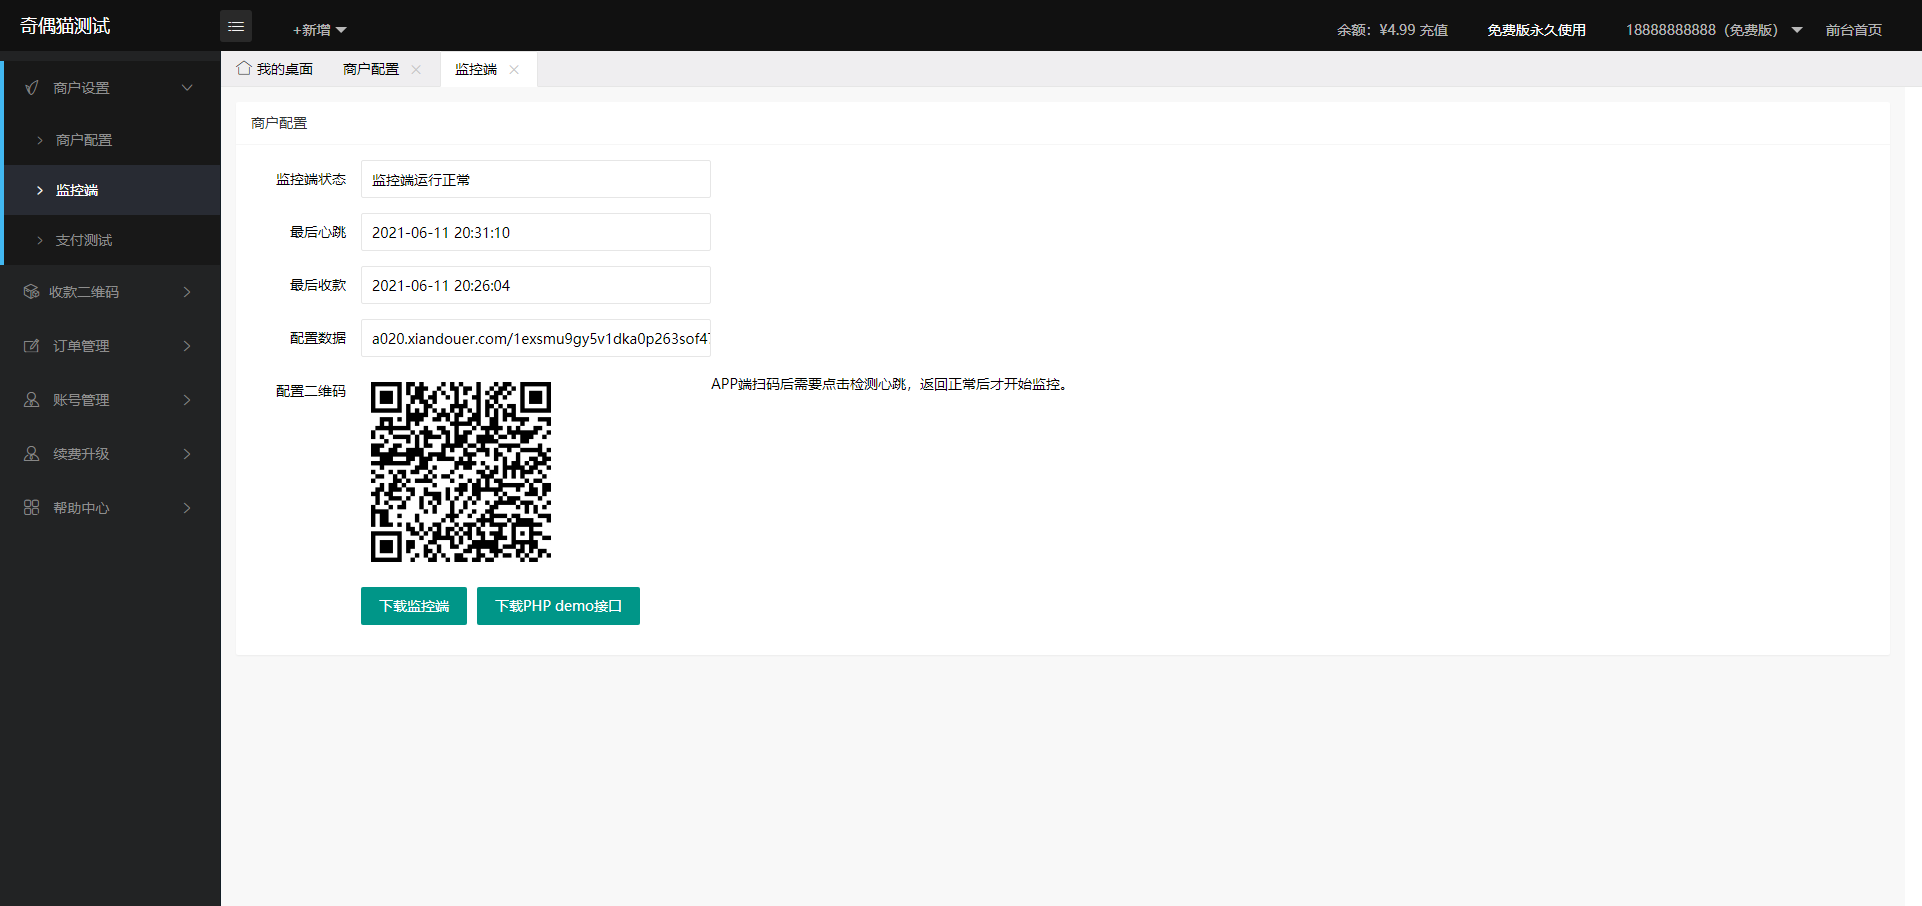Select the 监控端 tab

476,69
